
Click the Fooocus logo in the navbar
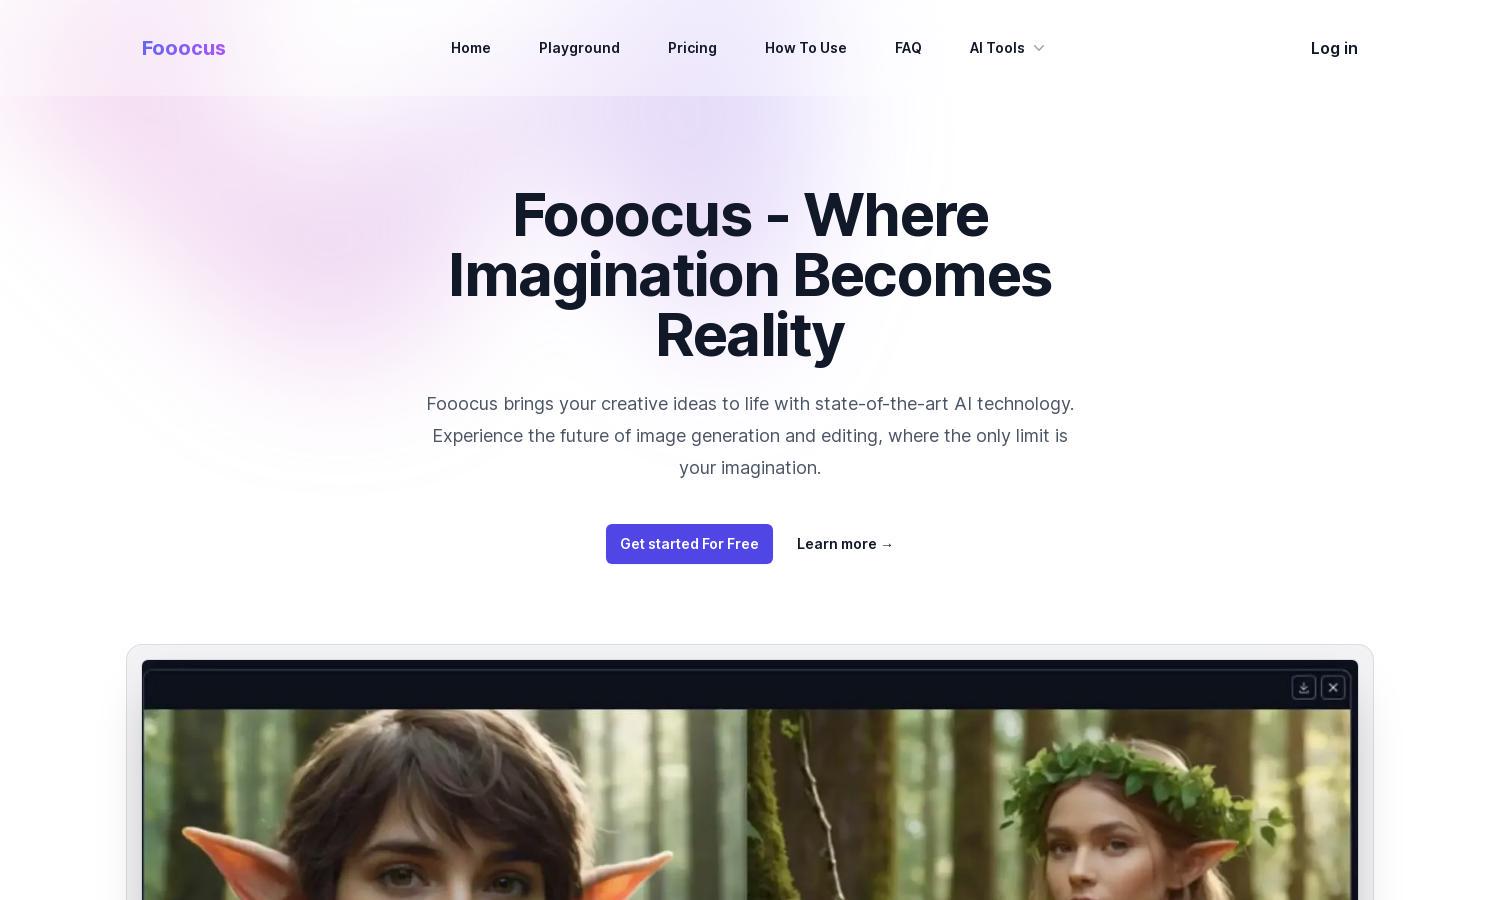tap(184, 48)
